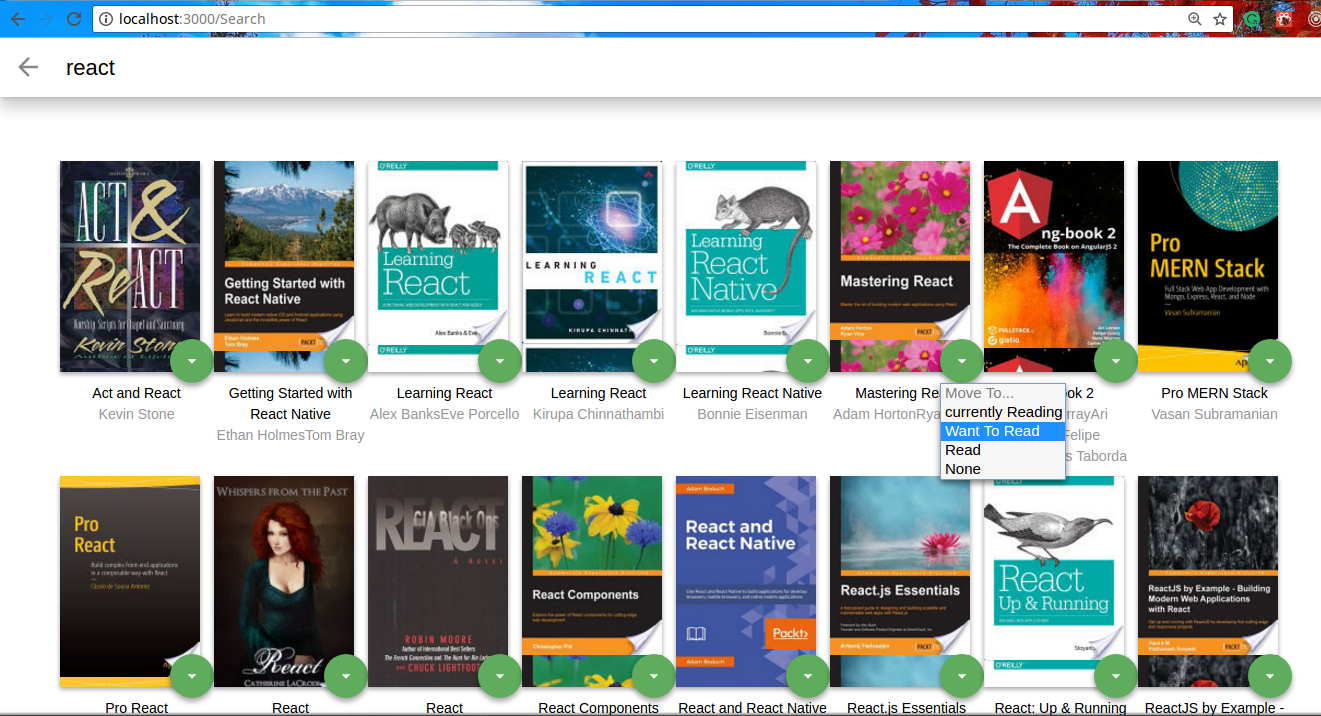Click the zoom icon in the address bar
Image resolution: width=1321 pixels, height=716 pixels.
coord(1194,18)
